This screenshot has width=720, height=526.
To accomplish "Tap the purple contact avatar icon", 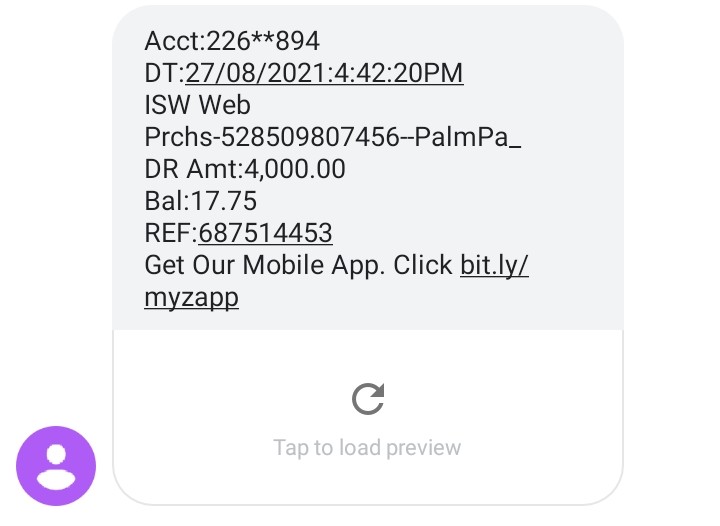I will (x=56, y=465).
